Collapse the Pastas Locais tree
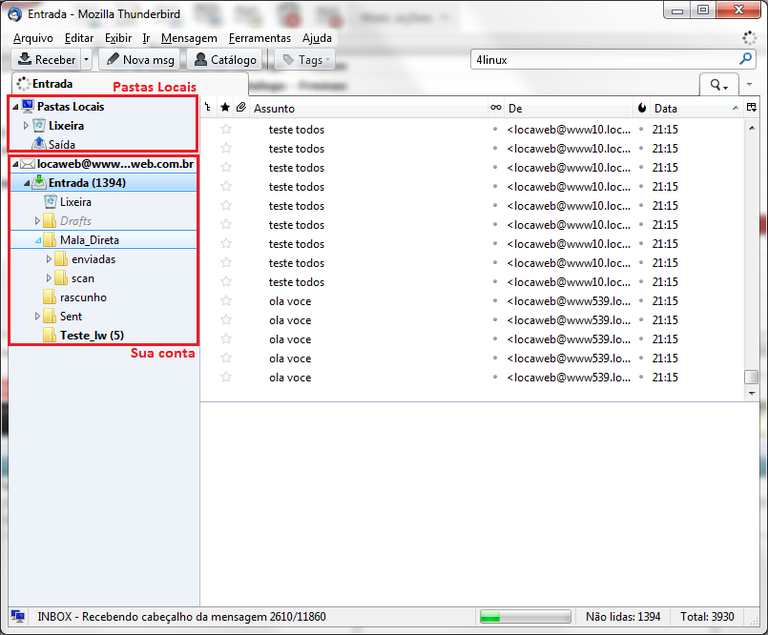 pos(15,106)
